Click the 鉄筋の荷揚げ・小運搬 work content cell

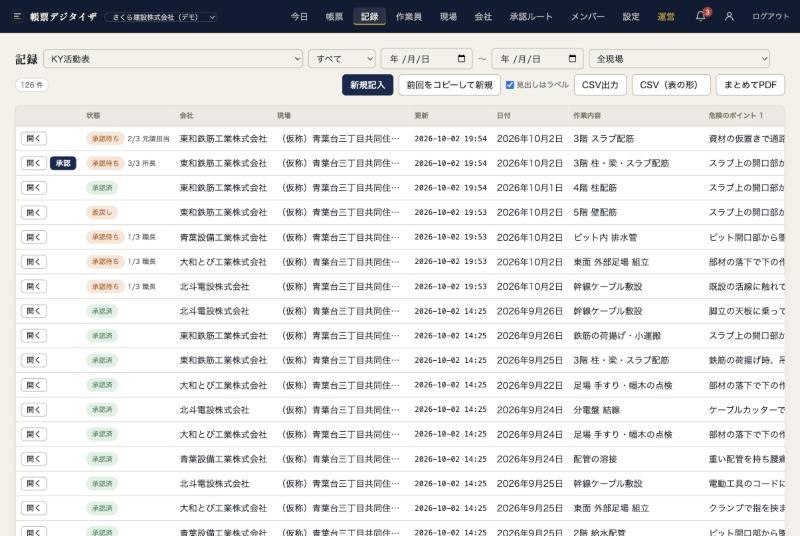(x=617, y=336)
